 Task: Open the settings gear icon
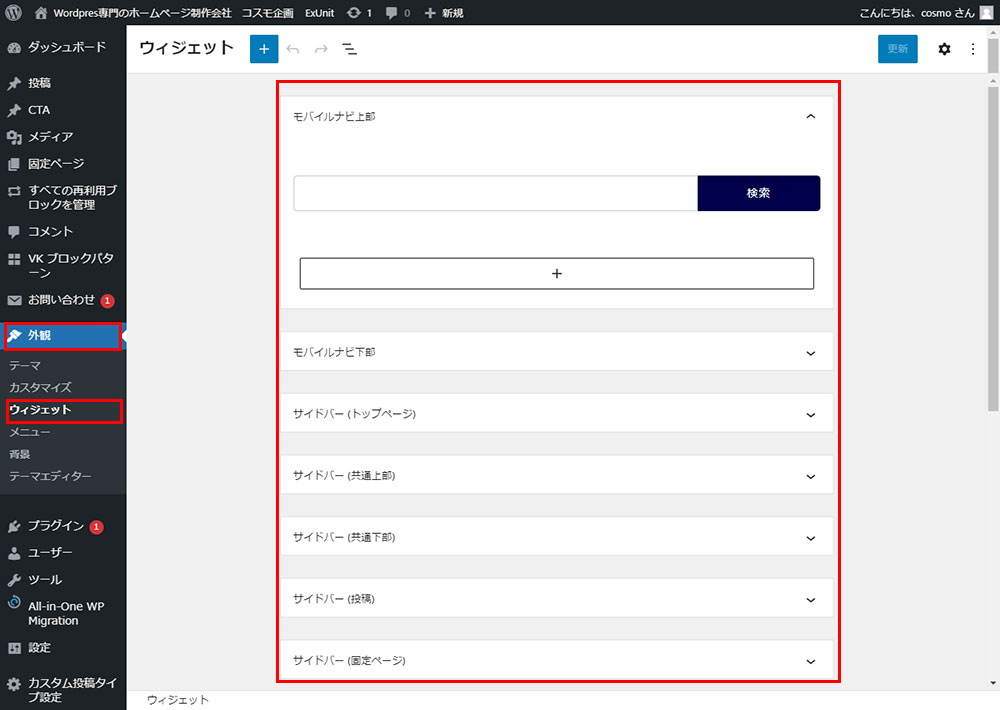click(944, 49)
